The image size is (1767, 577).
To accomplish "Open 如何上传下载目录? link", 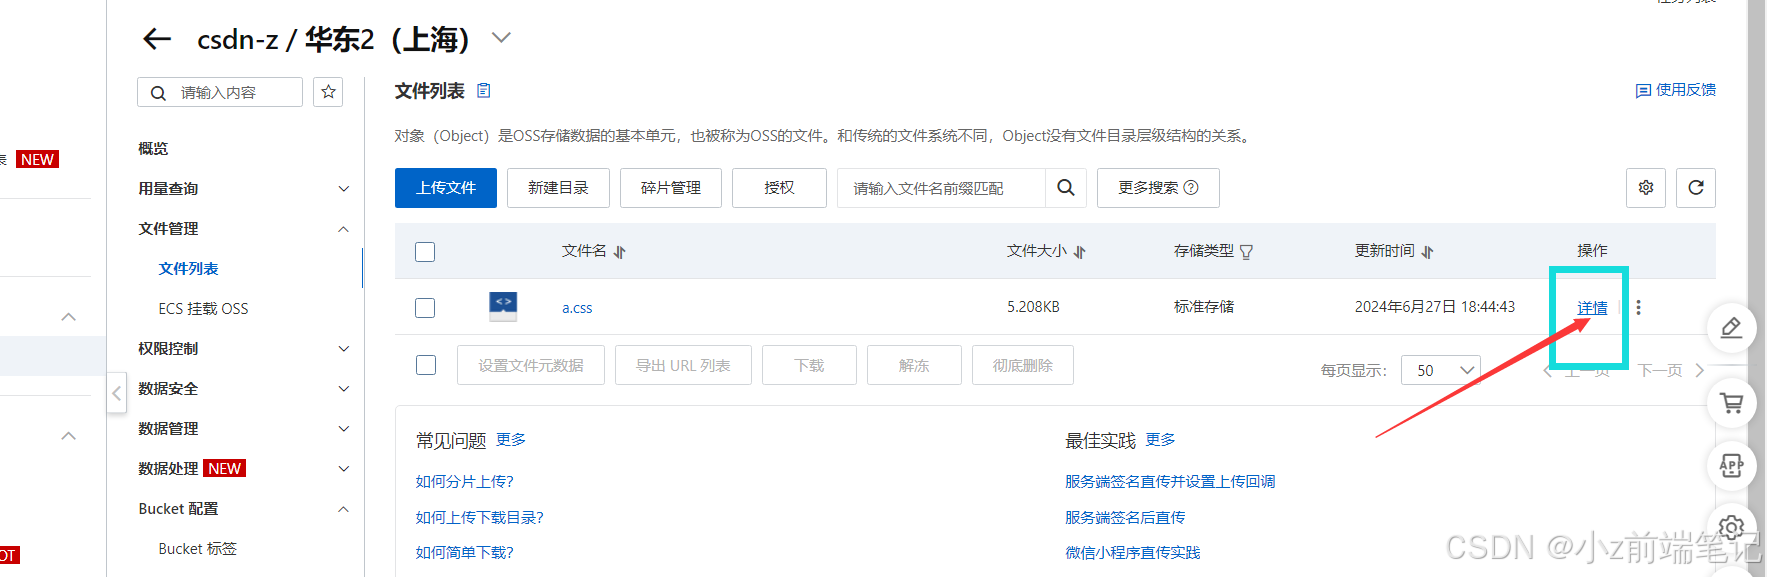I will tap(479, 518).
